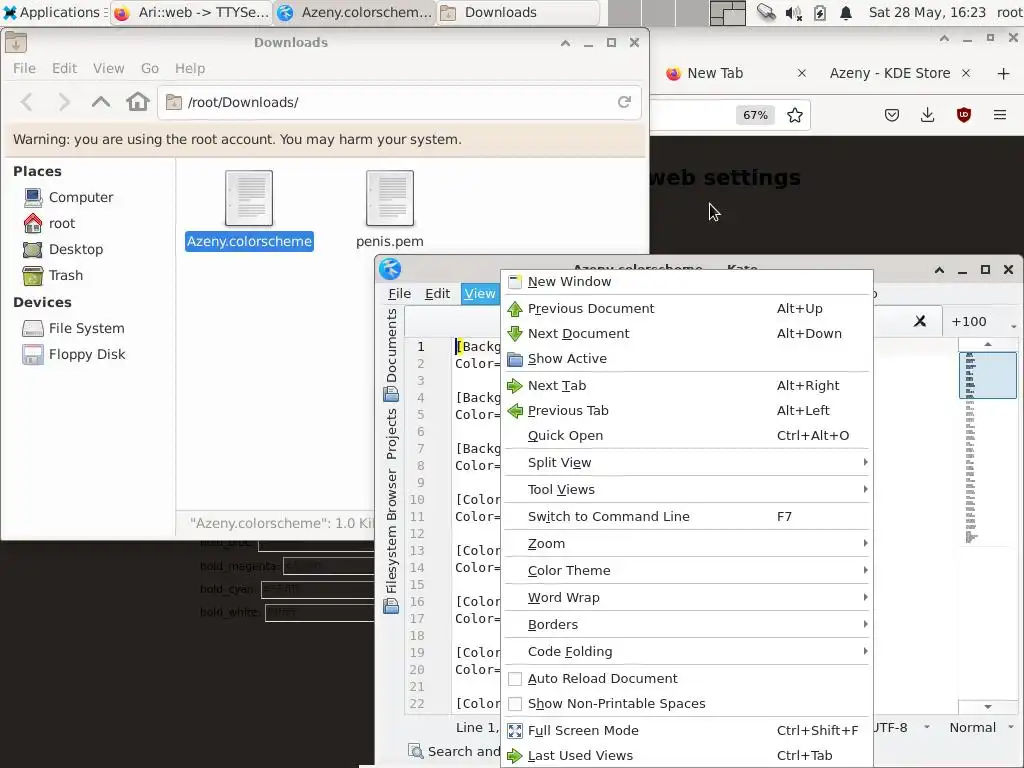
Task: Click the +100 tab overflow button
Action: coord(984,321)
